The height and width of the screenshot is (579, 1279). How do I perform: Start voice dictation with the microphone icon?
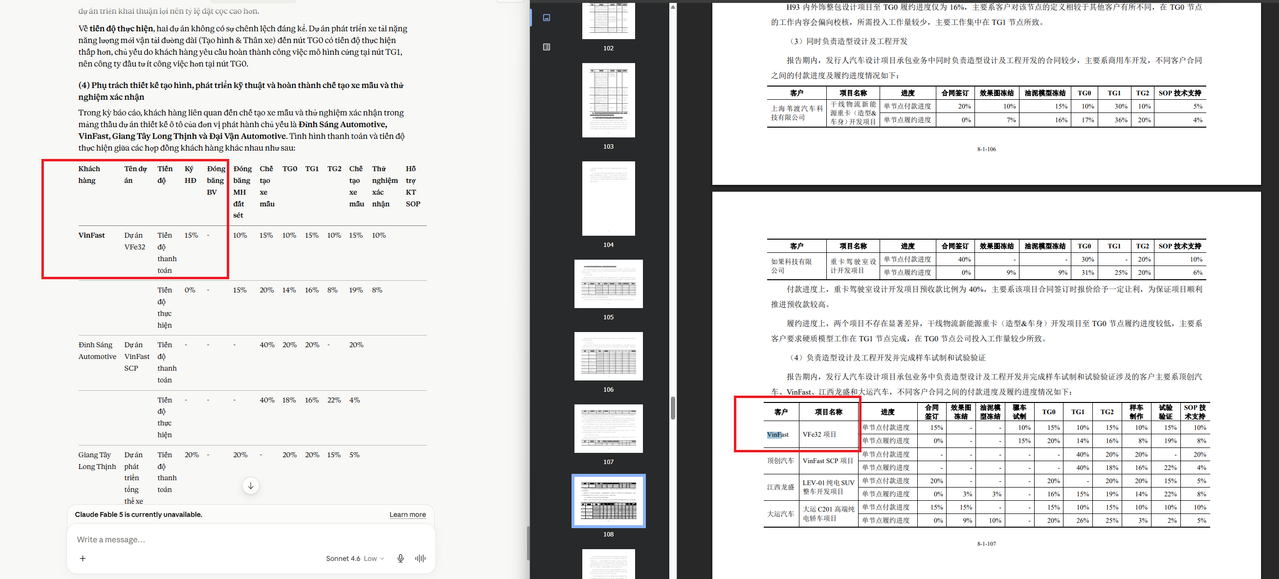click(x=401, y=559)
